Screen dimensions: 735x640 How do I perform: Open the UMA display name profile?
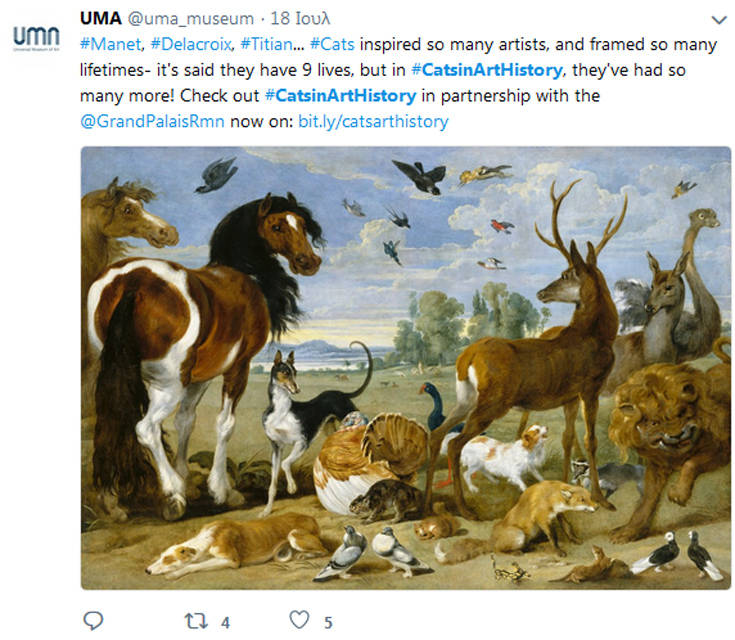[x=99, y=19]
